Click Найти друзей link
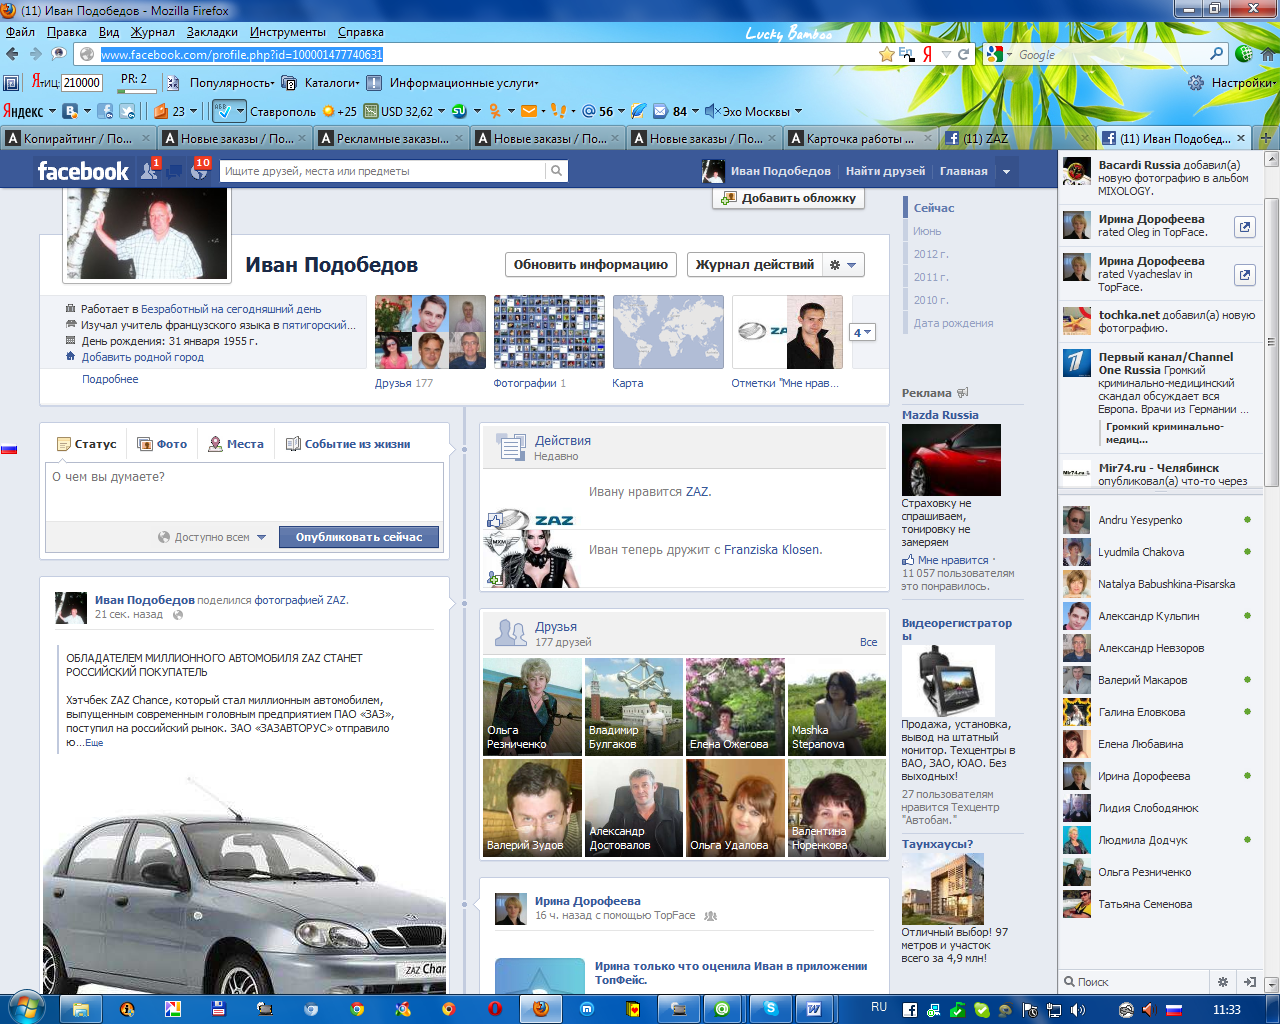1280x1024 pixels. coord(885,171)
